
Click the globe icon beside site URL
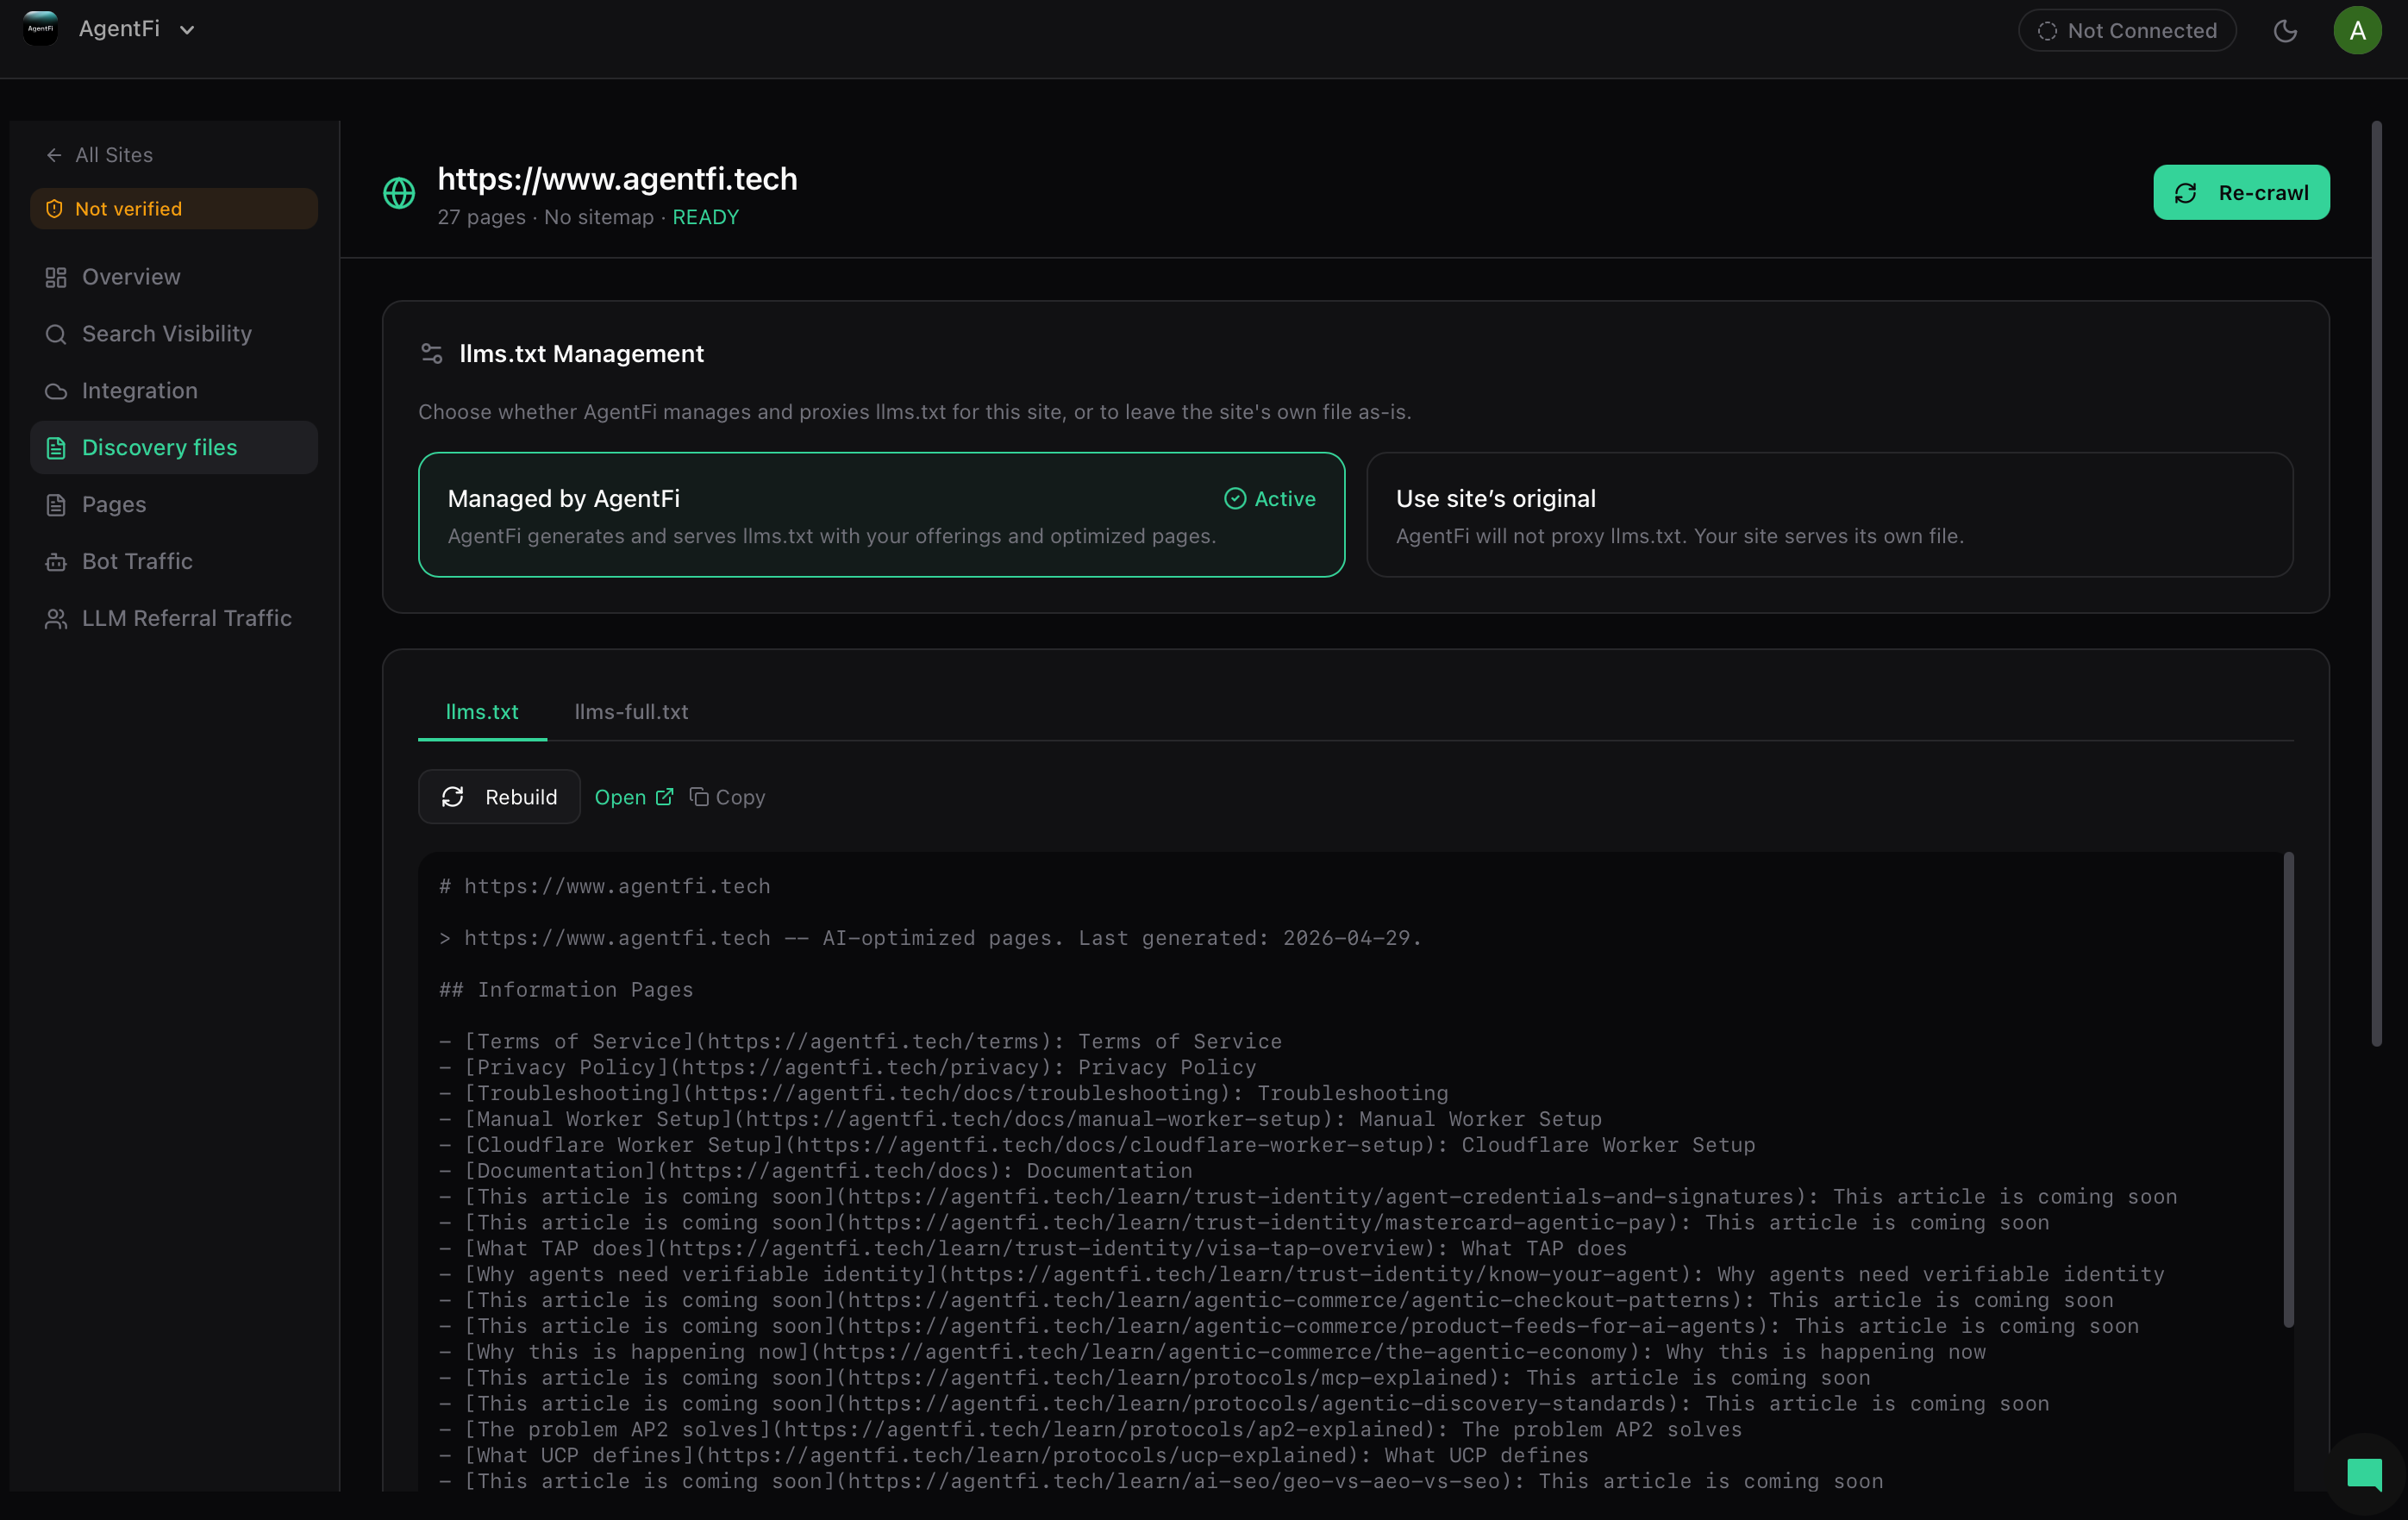tap(399, 193)
